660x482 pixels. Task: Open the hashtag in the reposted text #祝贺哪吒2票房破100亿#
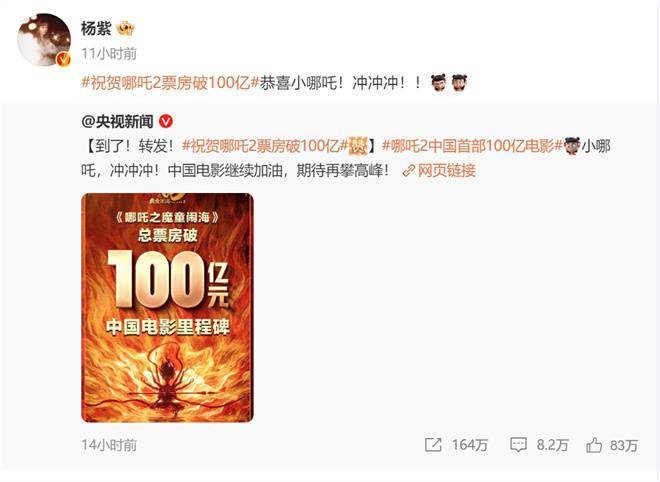(x=265, y=146)
